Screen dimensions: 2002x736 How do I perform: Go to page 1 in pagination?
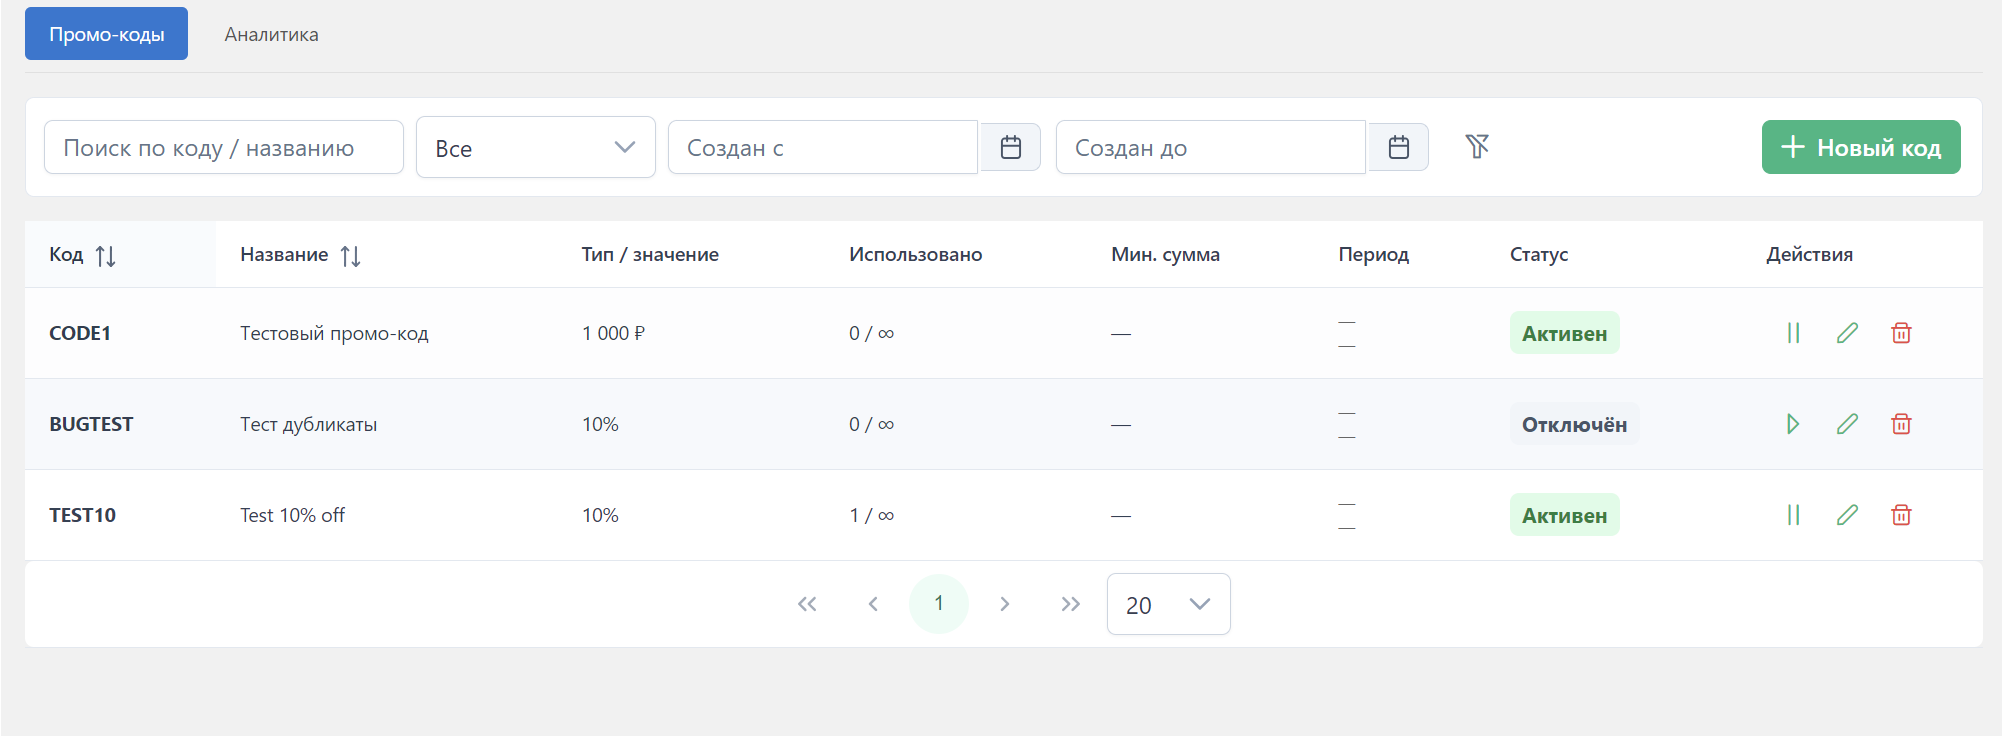[938, 604]
